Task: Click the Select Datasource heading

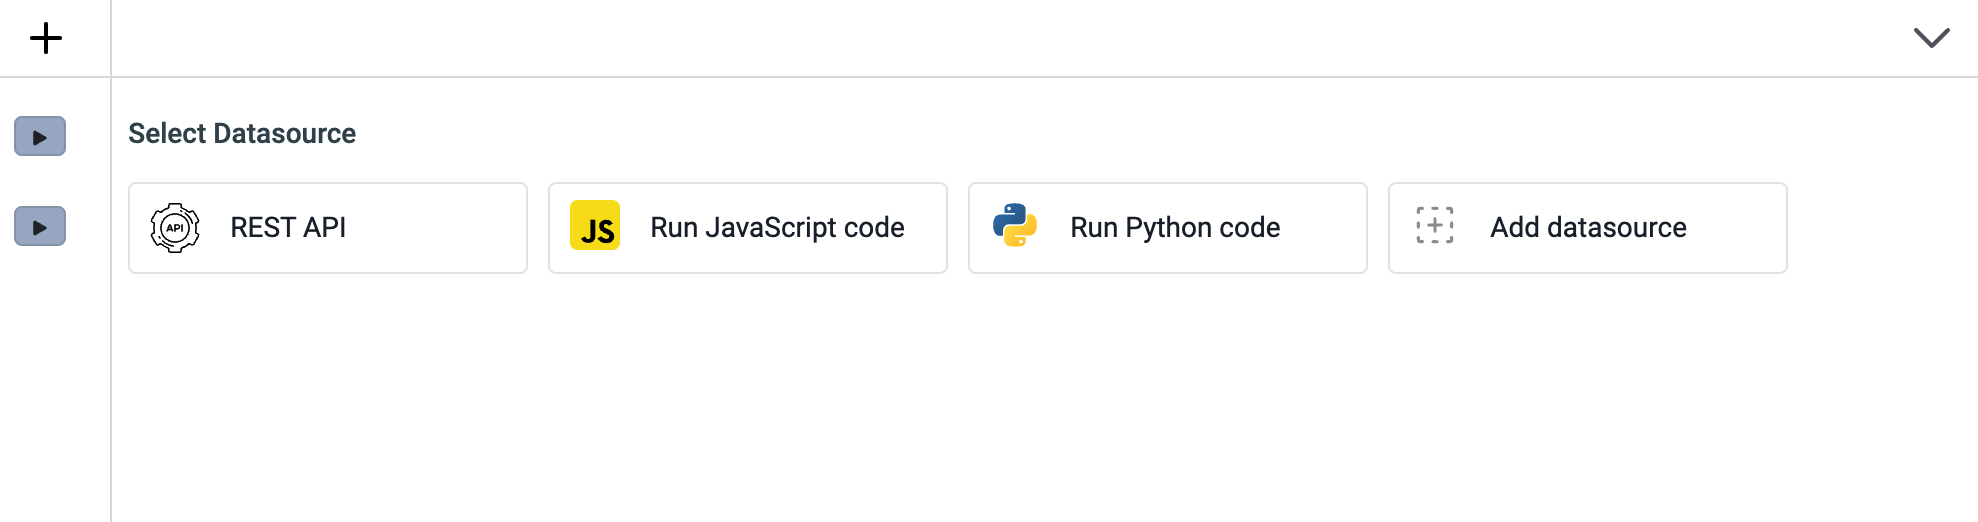Action: [x=242, y=134]
